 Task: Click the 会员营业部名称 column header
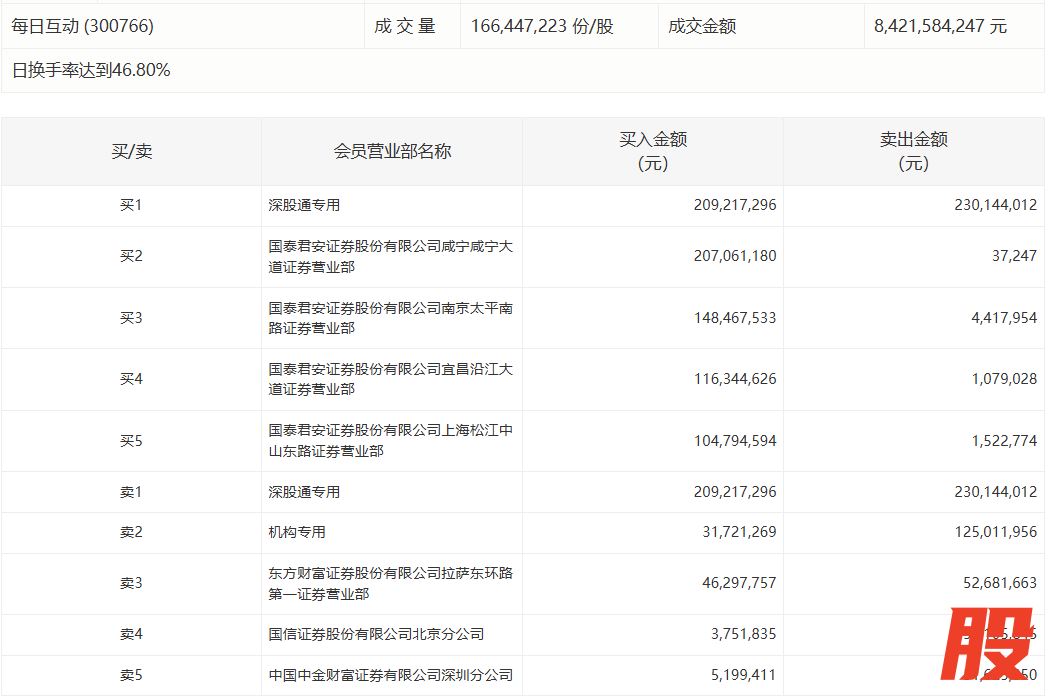click(392, 151)
